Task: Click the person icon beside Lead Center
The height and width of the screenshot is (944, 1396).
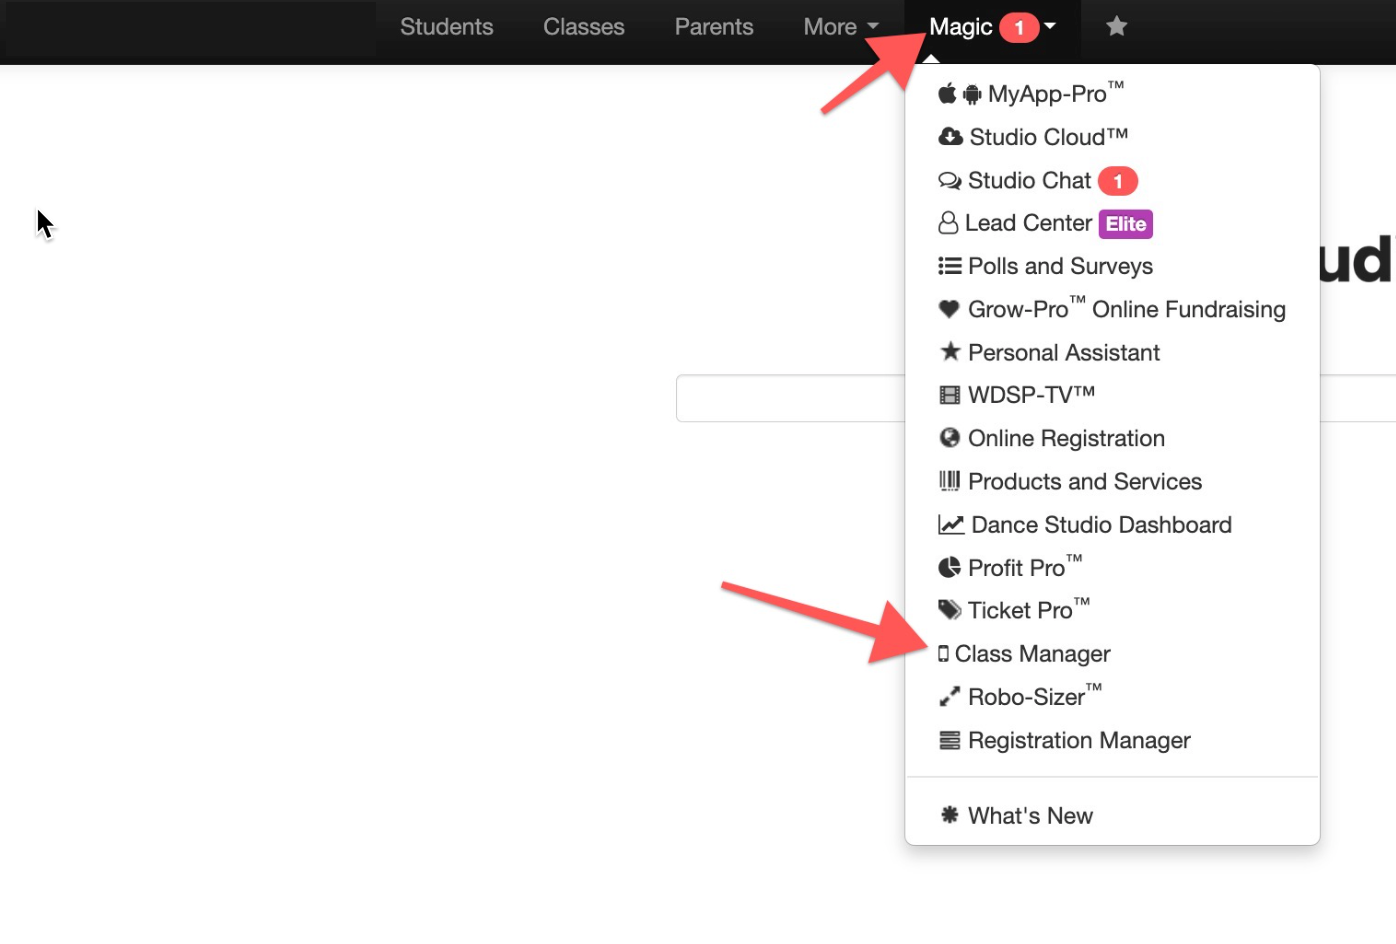Action: (948, 223)
